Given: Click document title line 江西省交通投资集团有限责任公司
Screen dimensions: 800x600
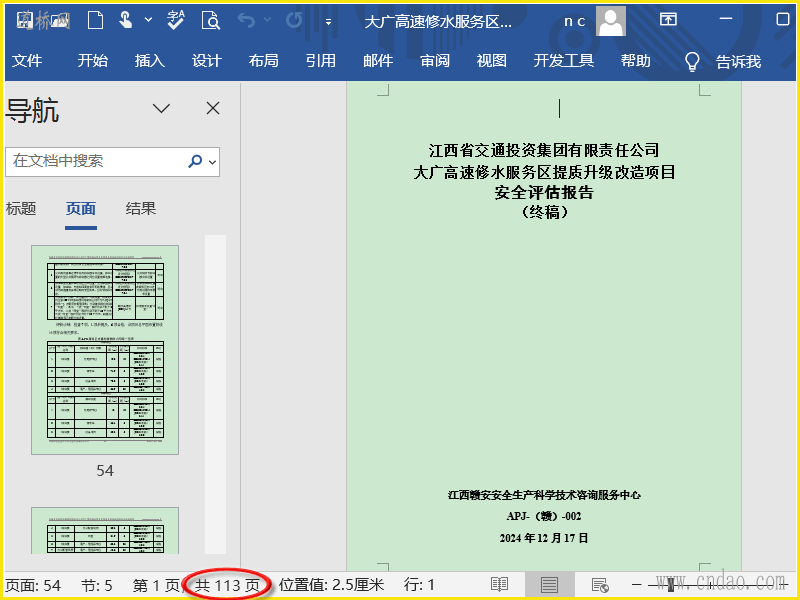Looking at the screenshot, I should tap(544, 150).
